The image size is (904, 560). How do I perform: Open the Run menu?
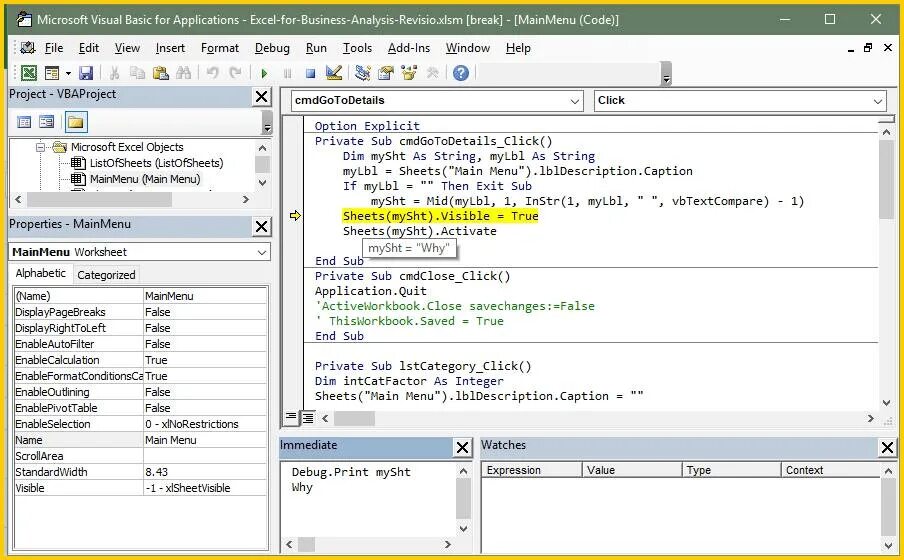[x=316, y=48]
